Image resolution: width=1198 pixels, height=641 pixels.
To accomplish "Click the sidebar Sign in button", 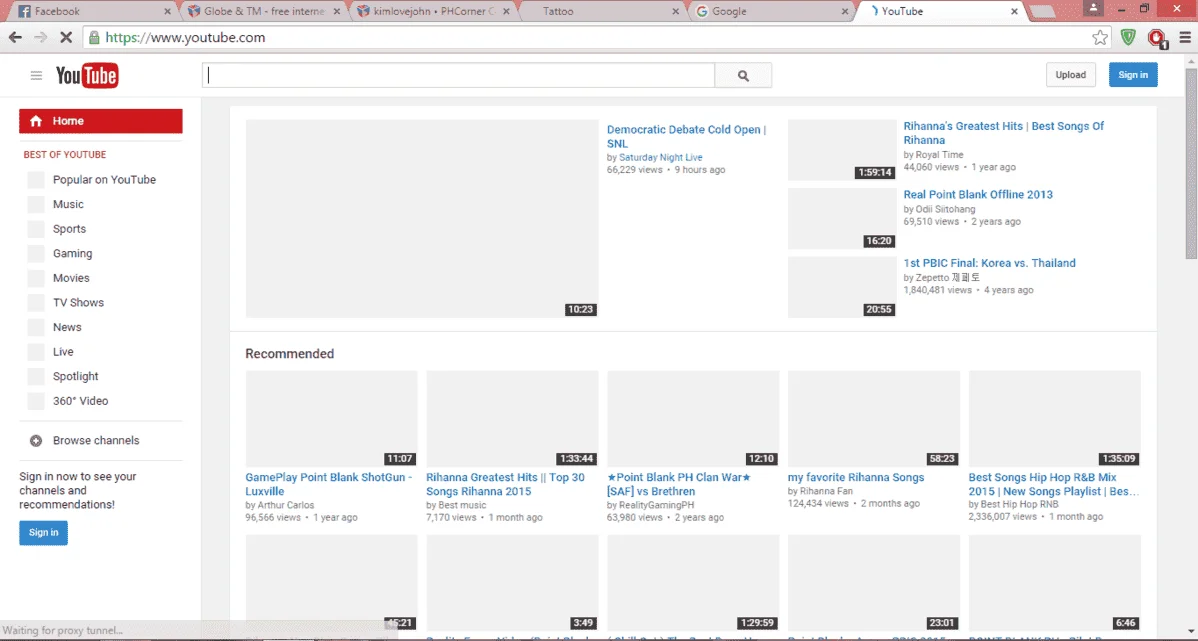I will pos(44,533).
